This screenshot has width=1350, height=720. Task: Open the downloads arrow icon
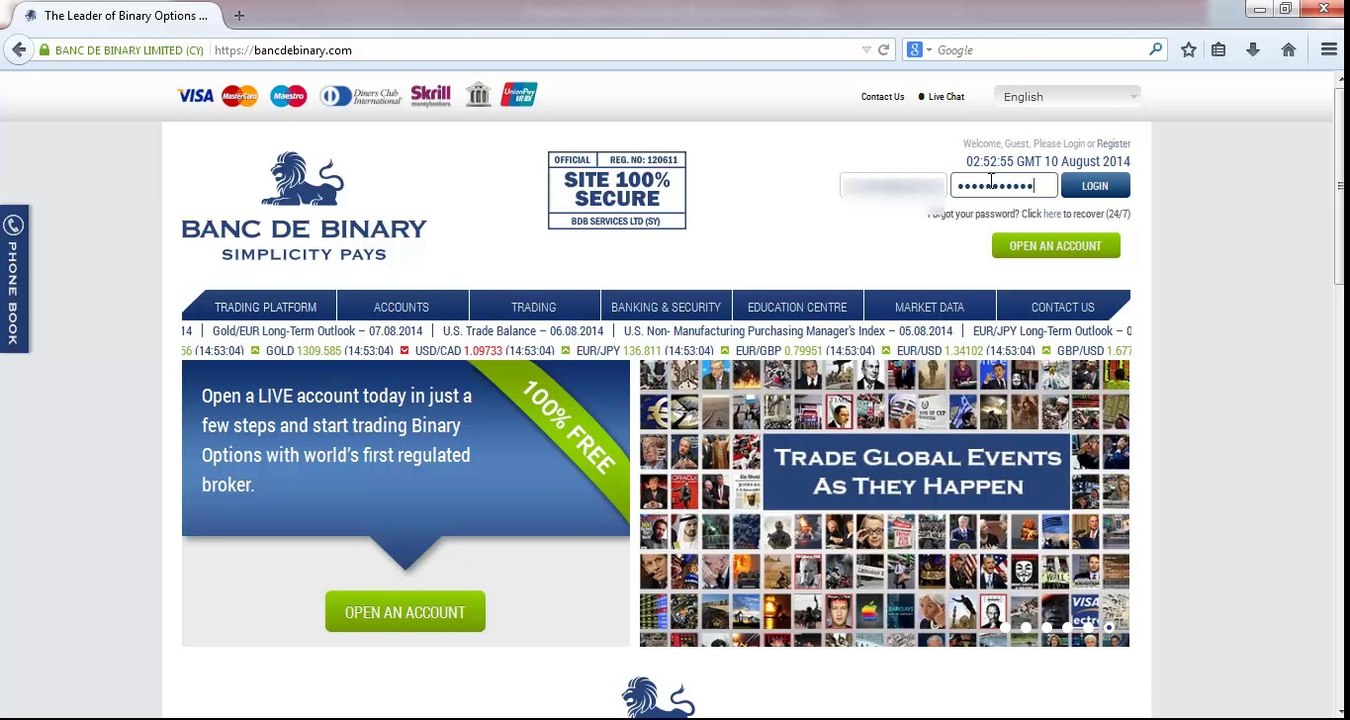click(1253, 50)
